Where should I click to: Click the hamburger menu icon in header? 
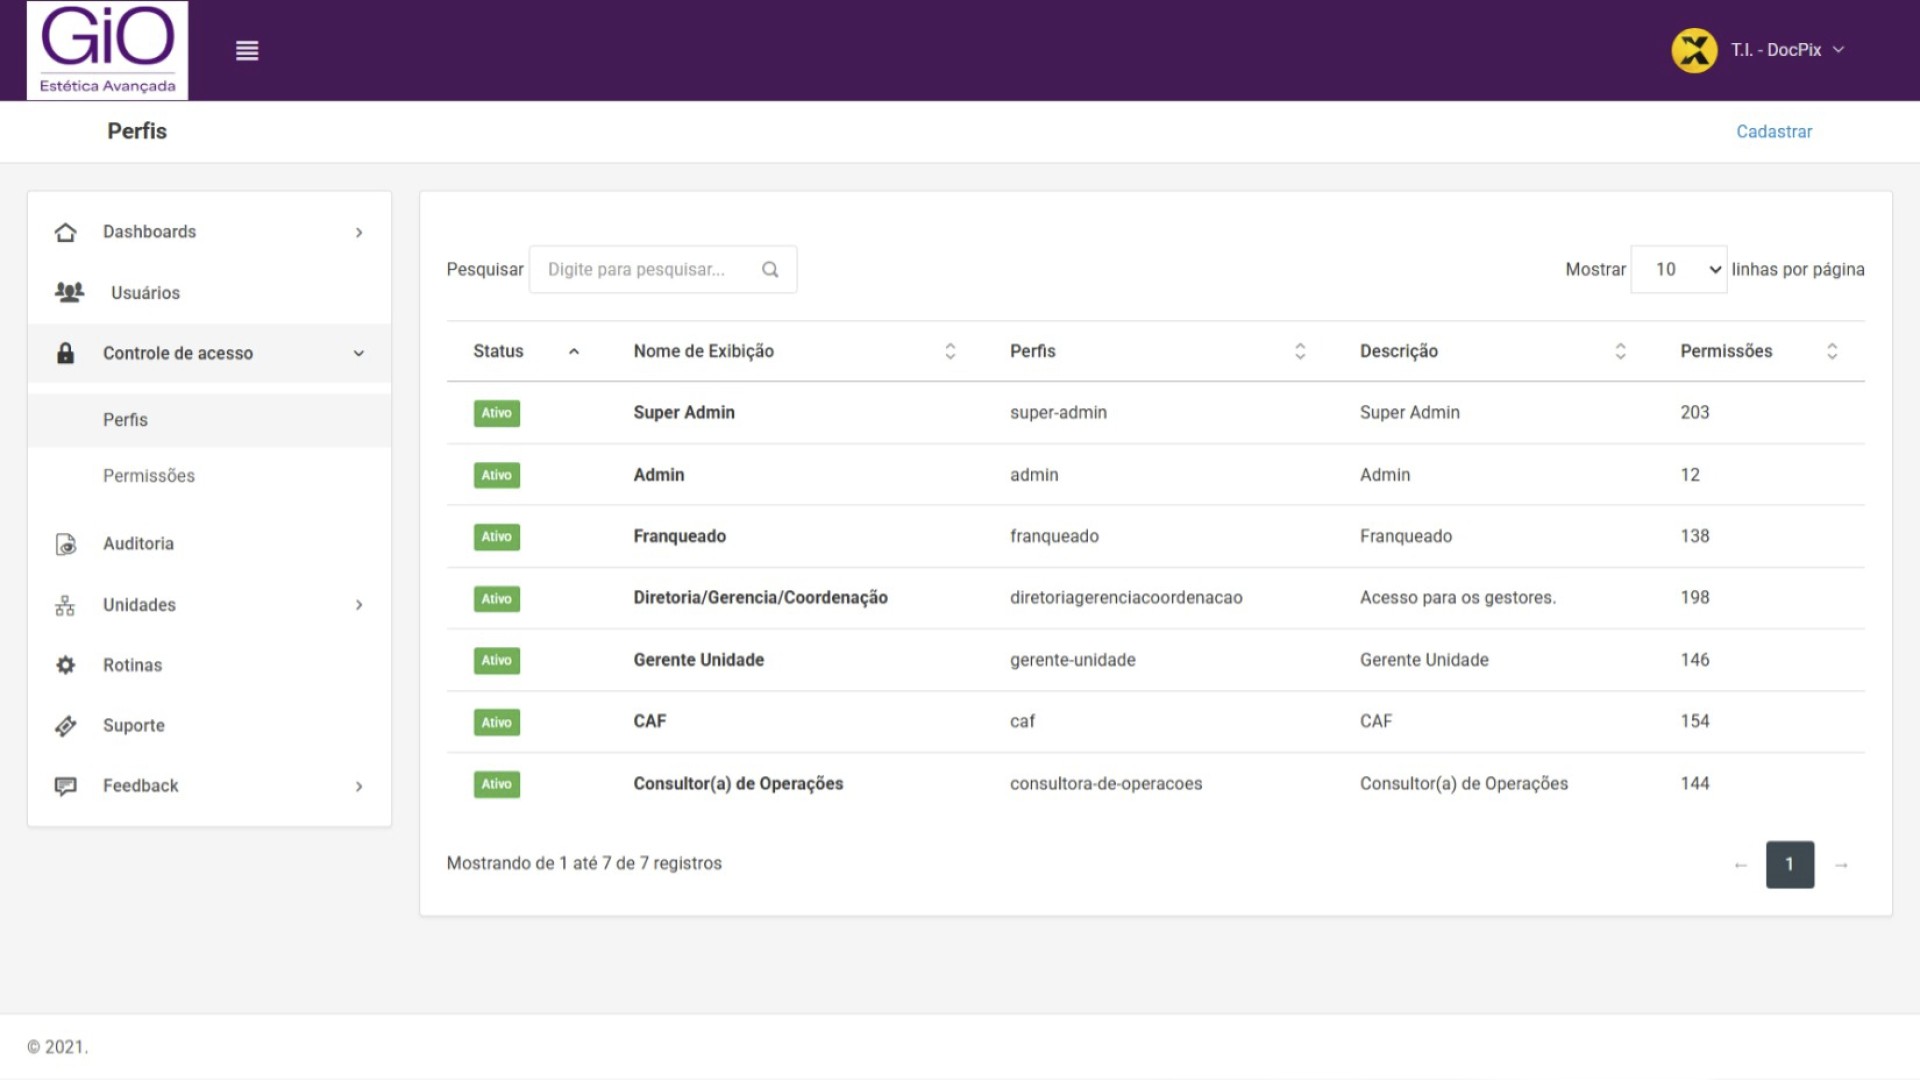[247, 50]
